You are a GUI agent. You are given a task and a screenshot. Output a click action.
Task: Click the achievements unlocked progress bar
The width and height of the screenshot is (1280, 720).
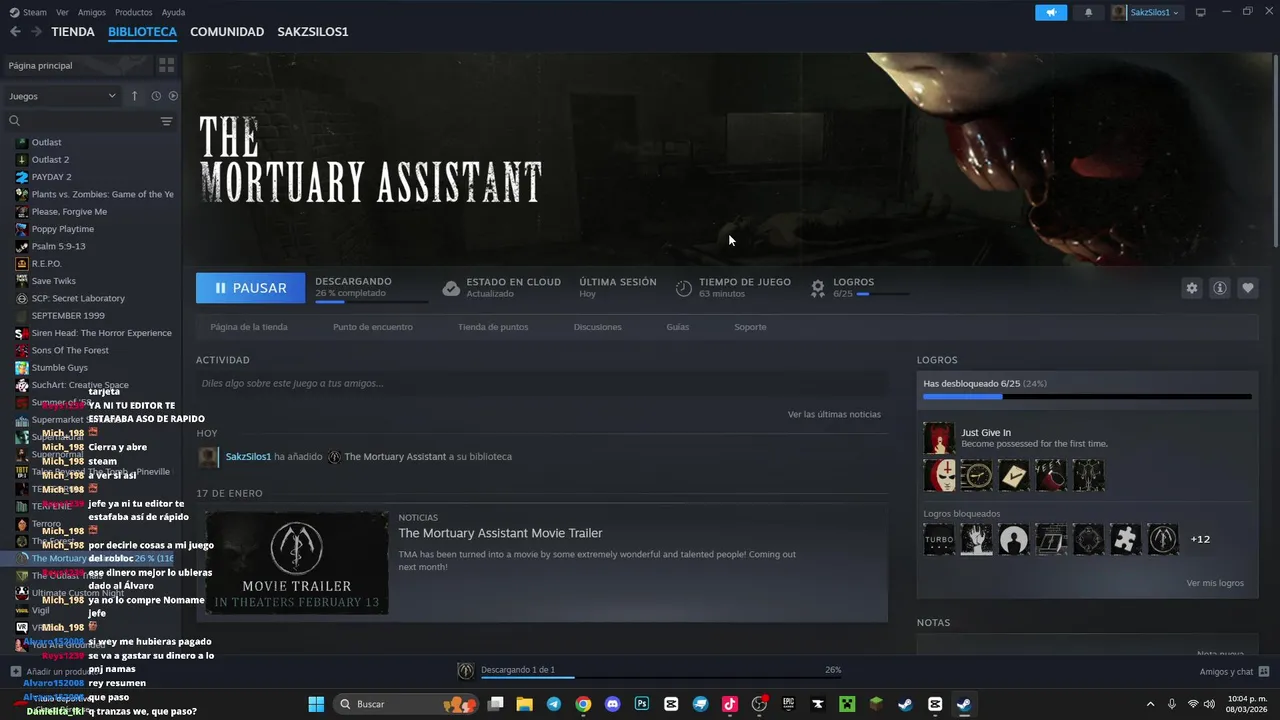tap(1087, 397)
